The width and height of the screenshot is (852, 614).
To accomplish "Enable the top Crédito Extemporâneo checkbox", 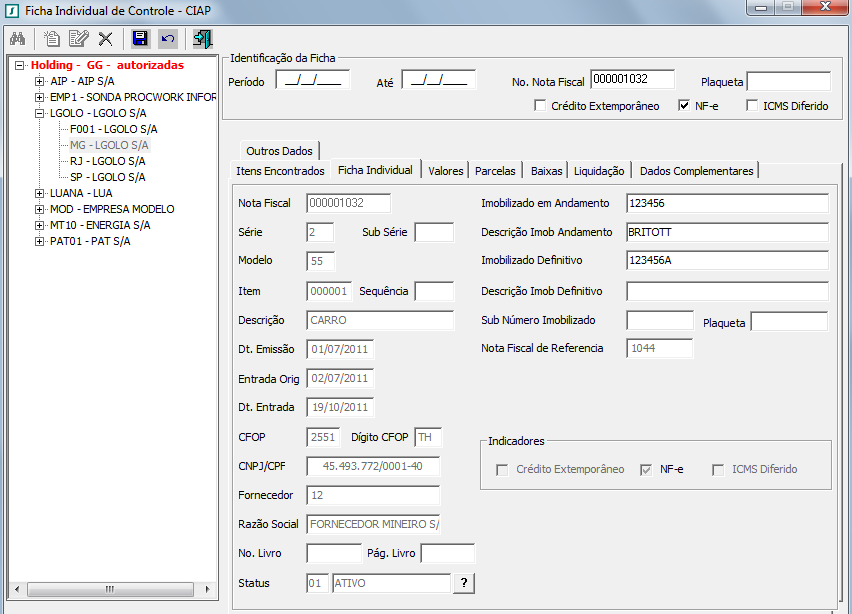I will pos(541,105).
